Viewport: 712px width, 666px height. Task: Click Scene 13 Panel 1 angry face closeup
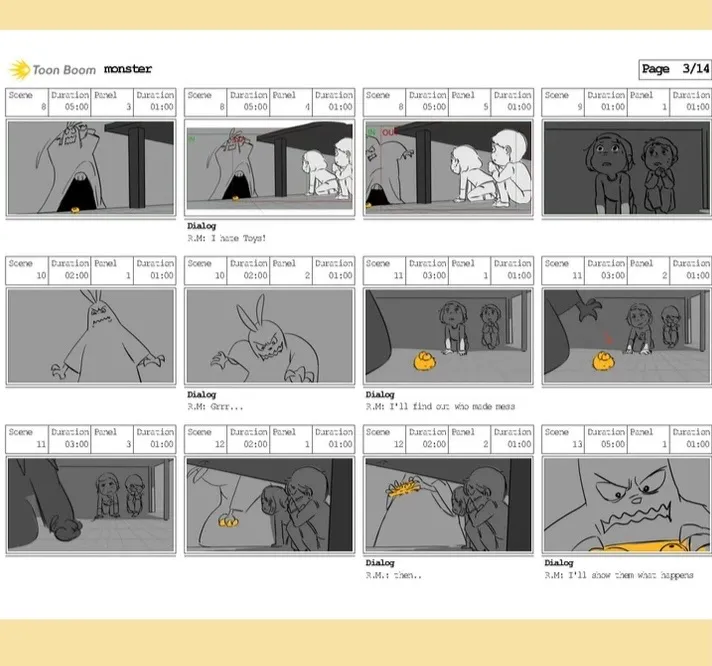pos(627,504)
